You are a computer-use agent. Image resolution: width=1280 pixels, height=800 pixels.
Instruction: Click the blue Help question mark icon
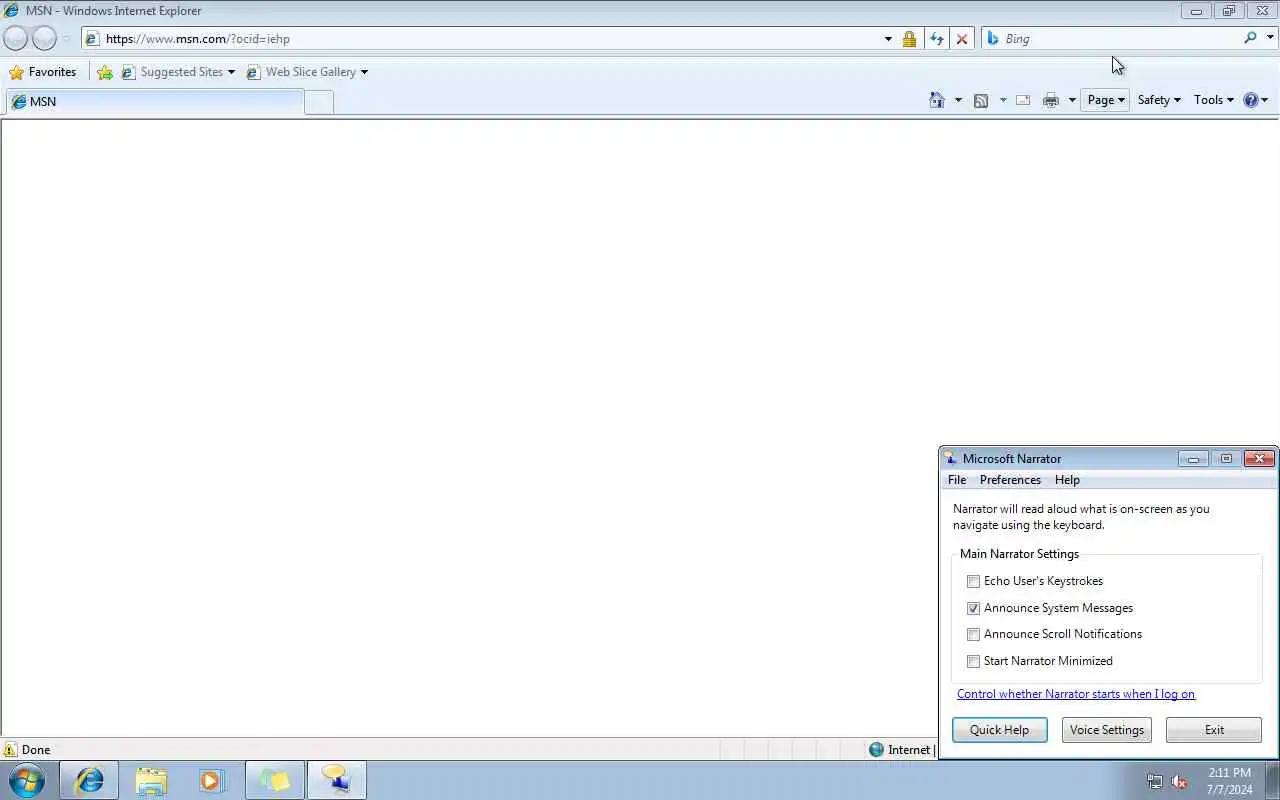pyautogui.click(x=1250, y=100)
